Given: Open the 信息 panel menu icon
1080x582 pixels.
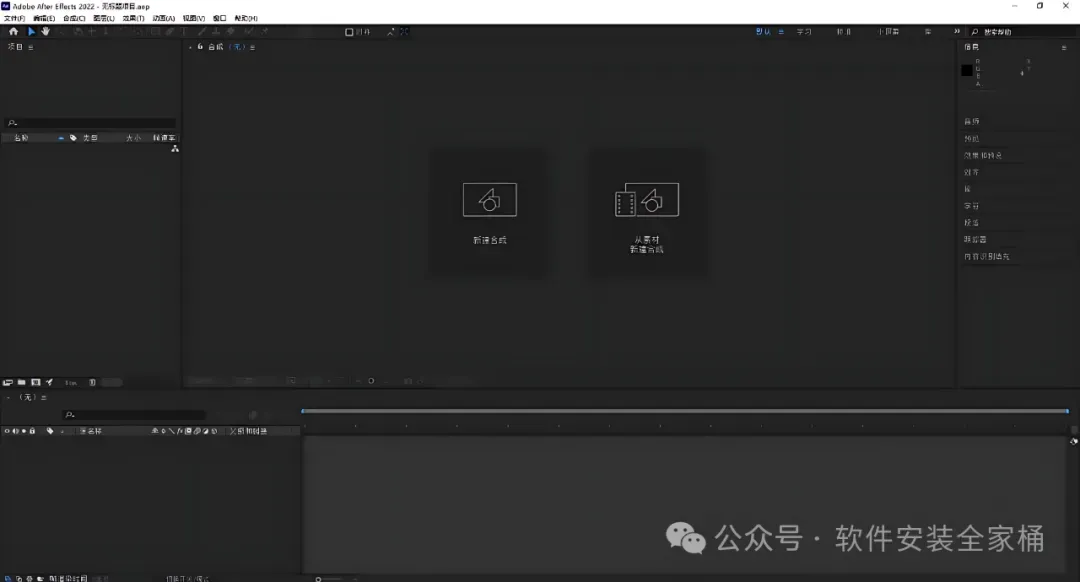Looking at the screenshot, I should (x=1063, y=47).
